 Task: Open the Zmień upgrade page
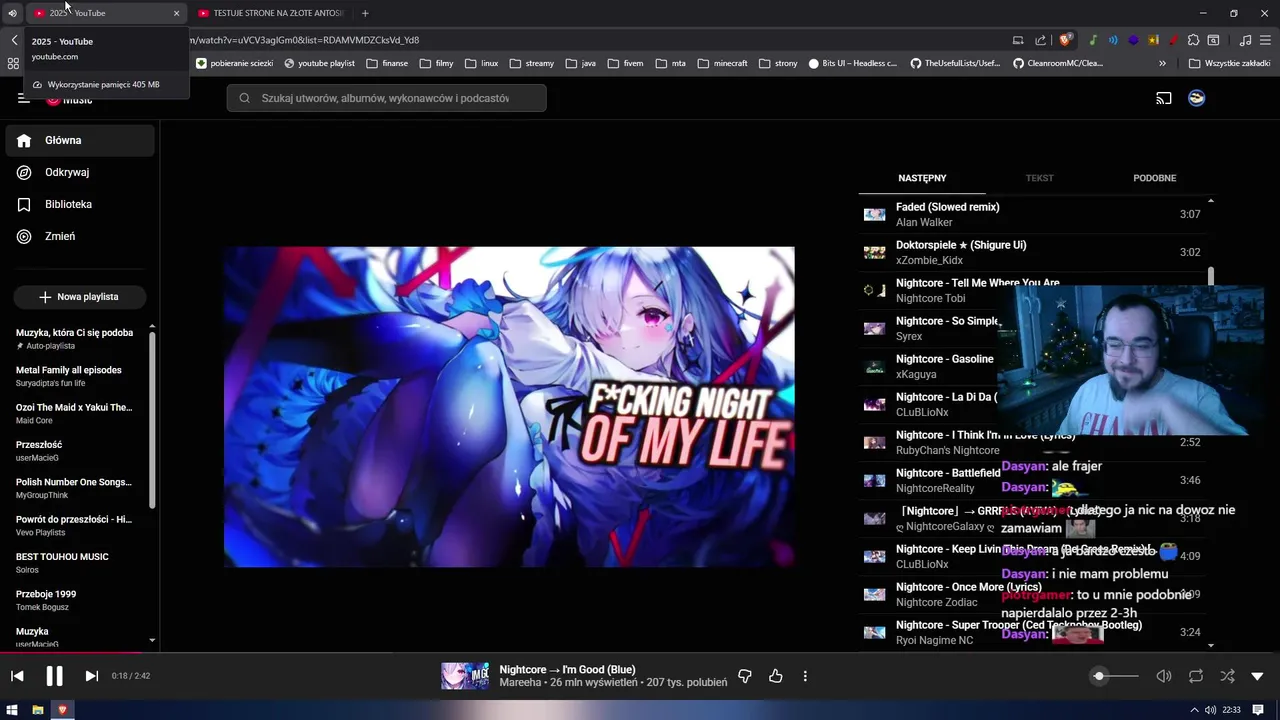(80, 237)
